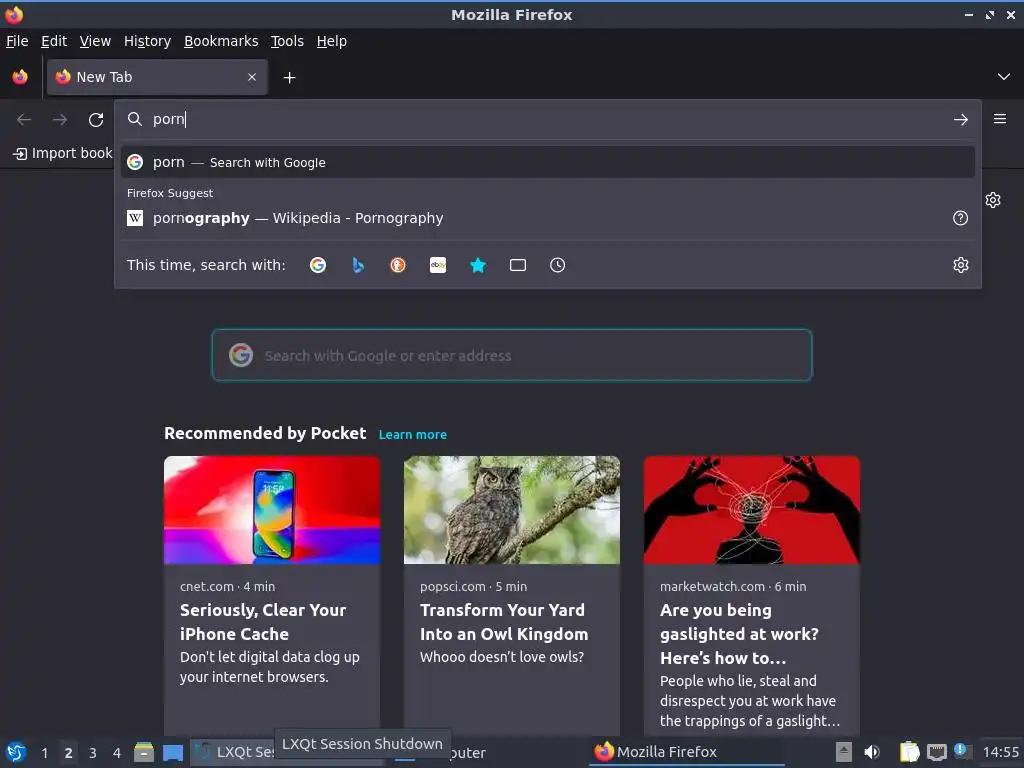Viewport: 1024px width, 768px height.
Task: Open the LXQt application menu launcher
Action: [x=16, y=752]
